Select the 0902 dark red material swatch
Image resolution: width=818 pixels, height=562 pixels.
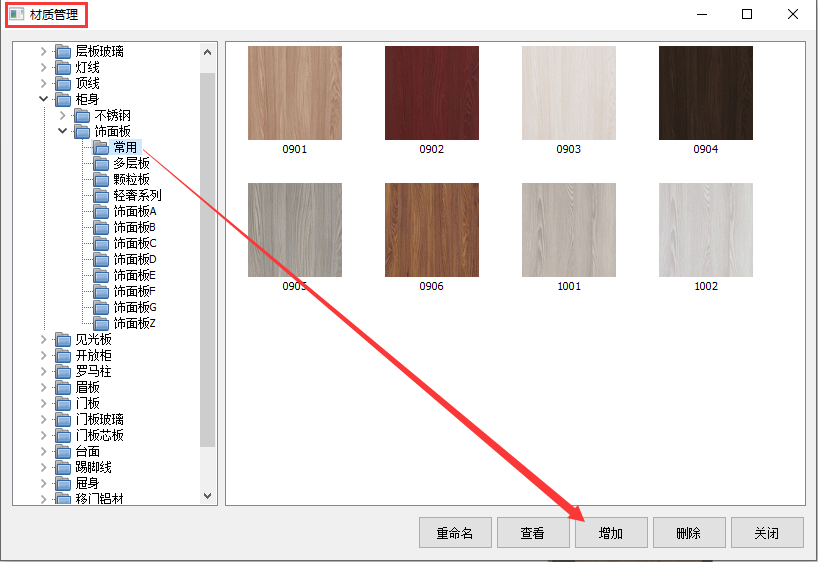(x=432, y=93)
